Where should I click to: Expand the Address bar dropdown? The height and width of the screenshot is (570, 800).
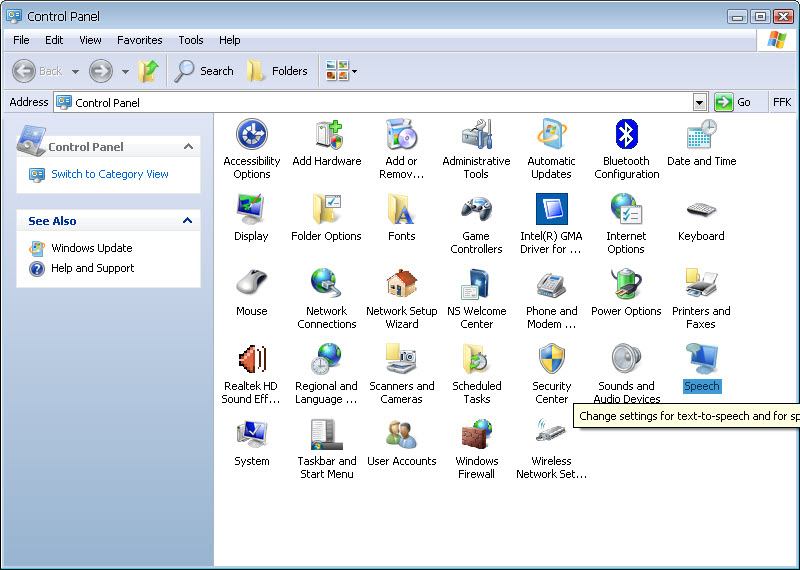pyautogui.click(x=700, y=103)
